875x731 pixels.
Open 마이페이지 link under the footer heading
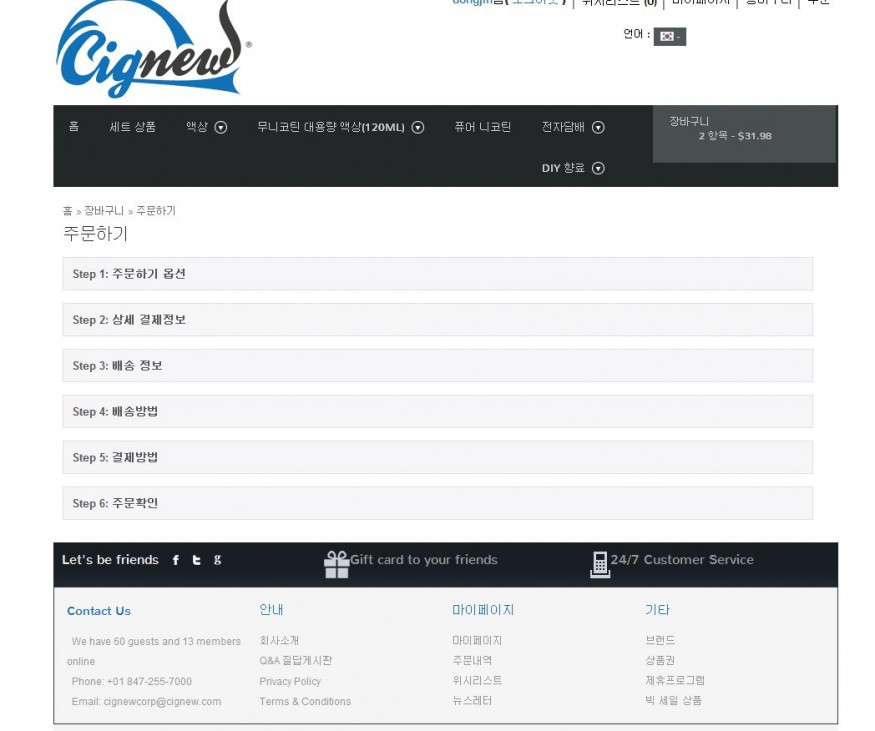coord(477,640)
